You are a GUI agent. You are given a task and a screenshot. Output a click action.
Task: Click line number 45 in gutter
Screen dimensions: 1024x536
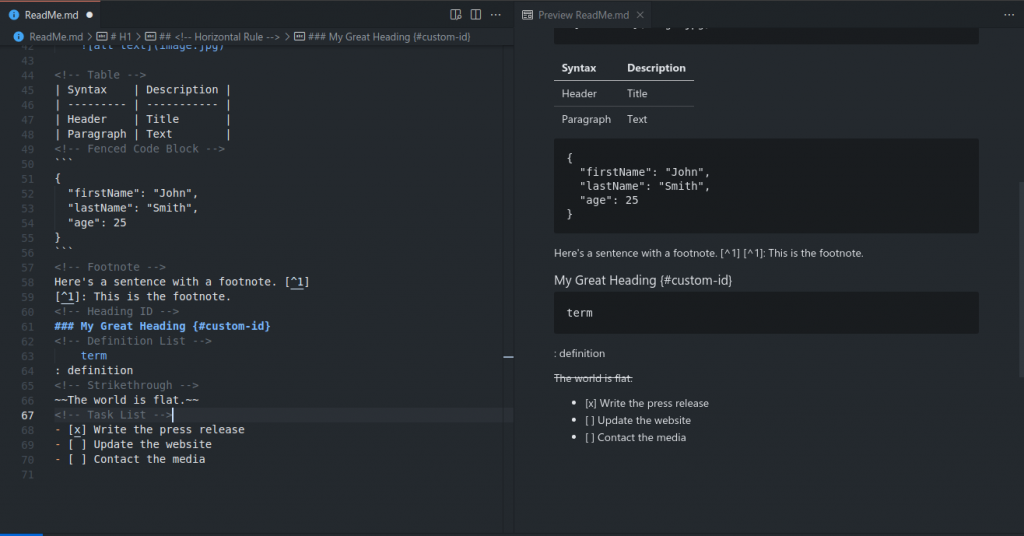(27, 90)
